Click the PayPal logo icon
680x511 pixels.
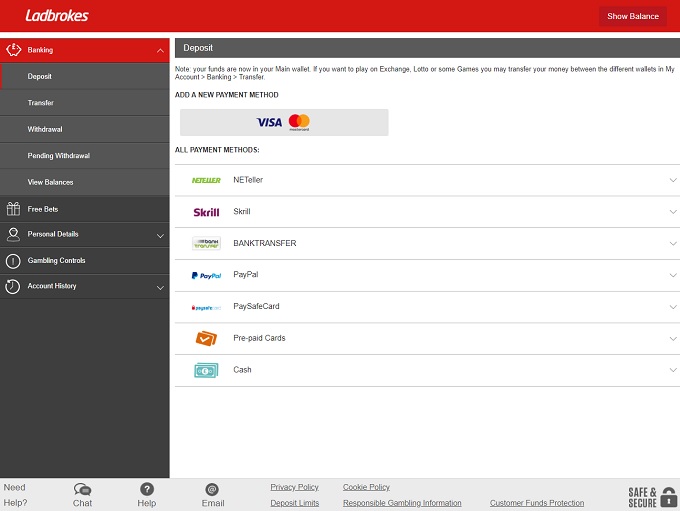click(x=206, y=275)
